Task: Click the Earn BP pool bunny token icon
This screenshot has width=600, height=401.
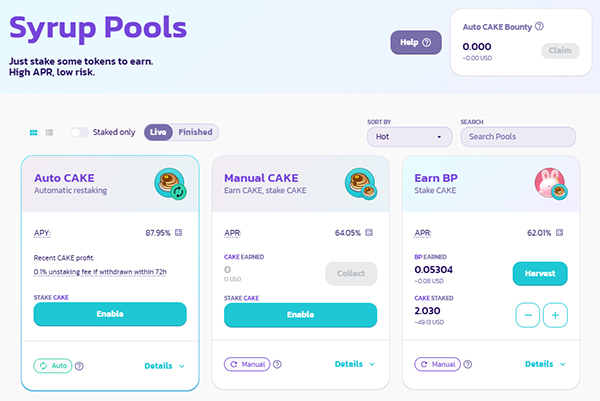Action: (551, 183)
